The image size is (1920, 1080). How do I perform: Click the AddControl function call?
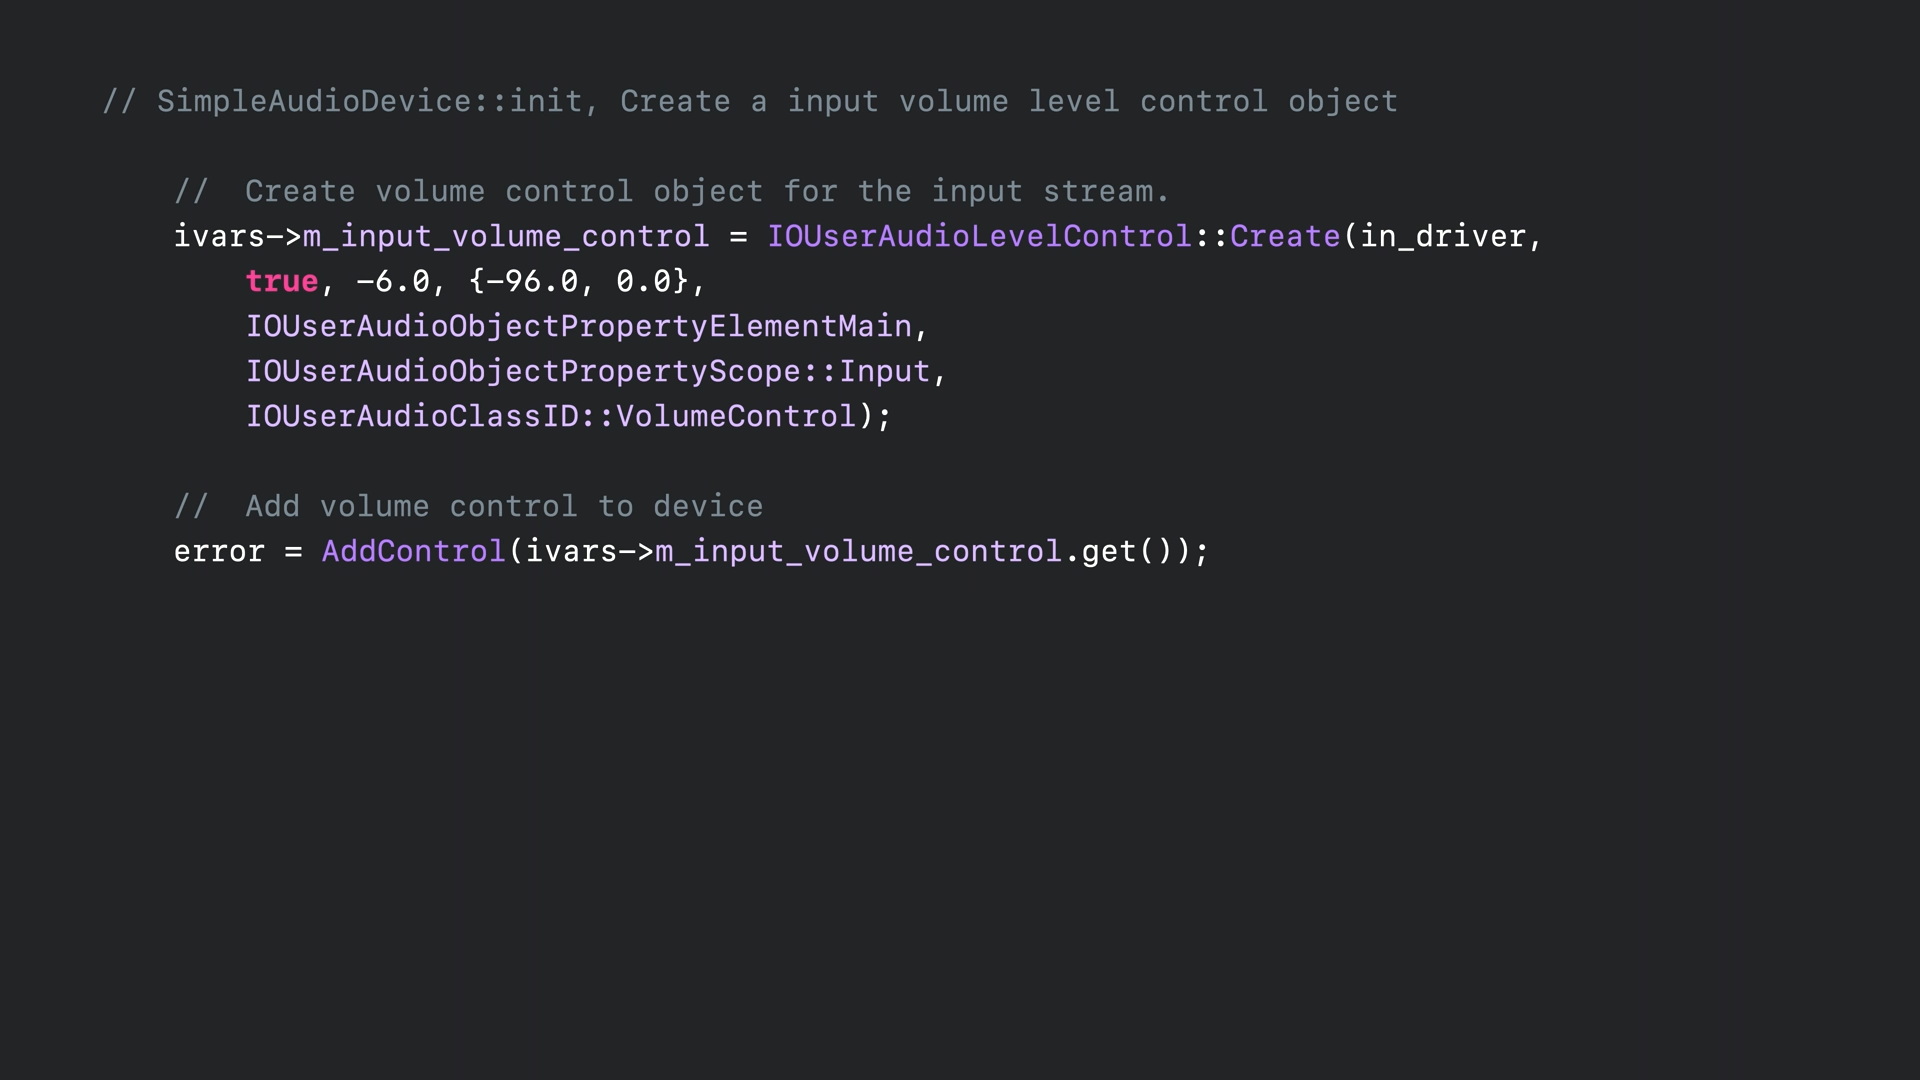[x=413, y=551]
